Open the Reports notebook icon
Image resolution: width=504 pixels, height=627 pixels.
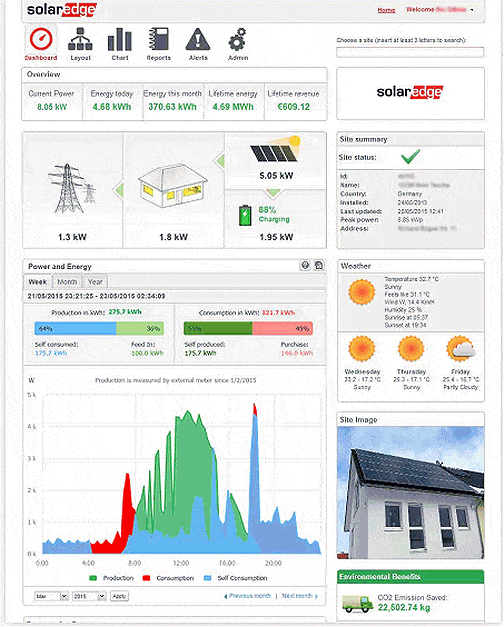coord(159,39)
